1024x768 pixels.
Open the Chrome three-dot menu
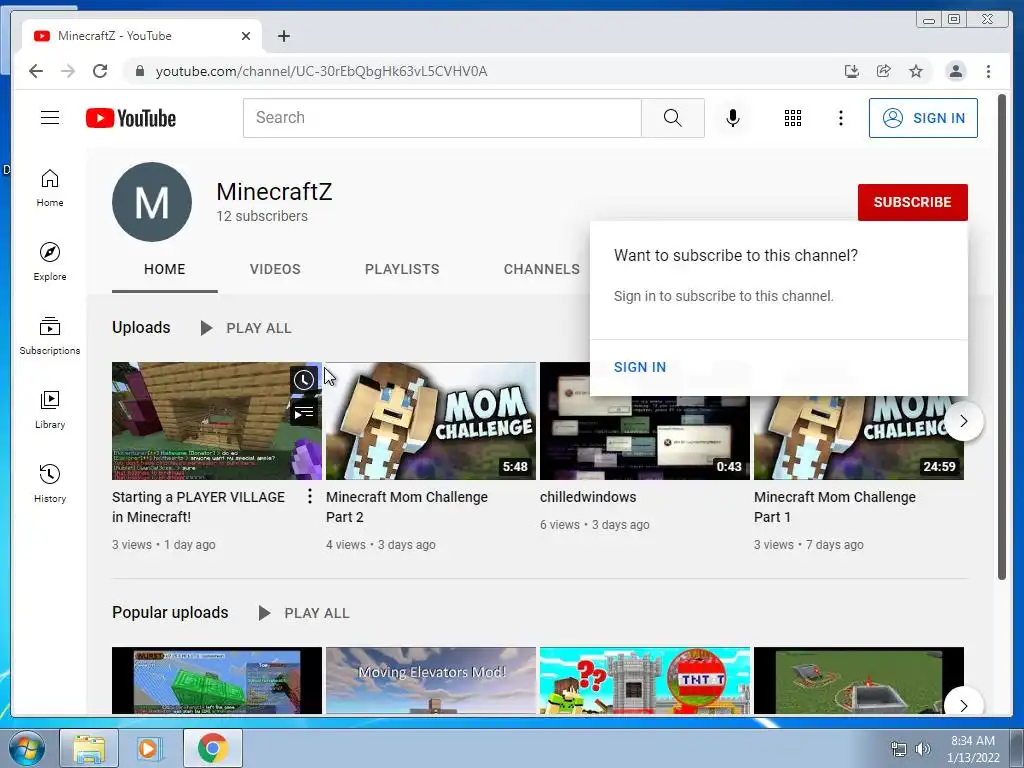(988, 71)
